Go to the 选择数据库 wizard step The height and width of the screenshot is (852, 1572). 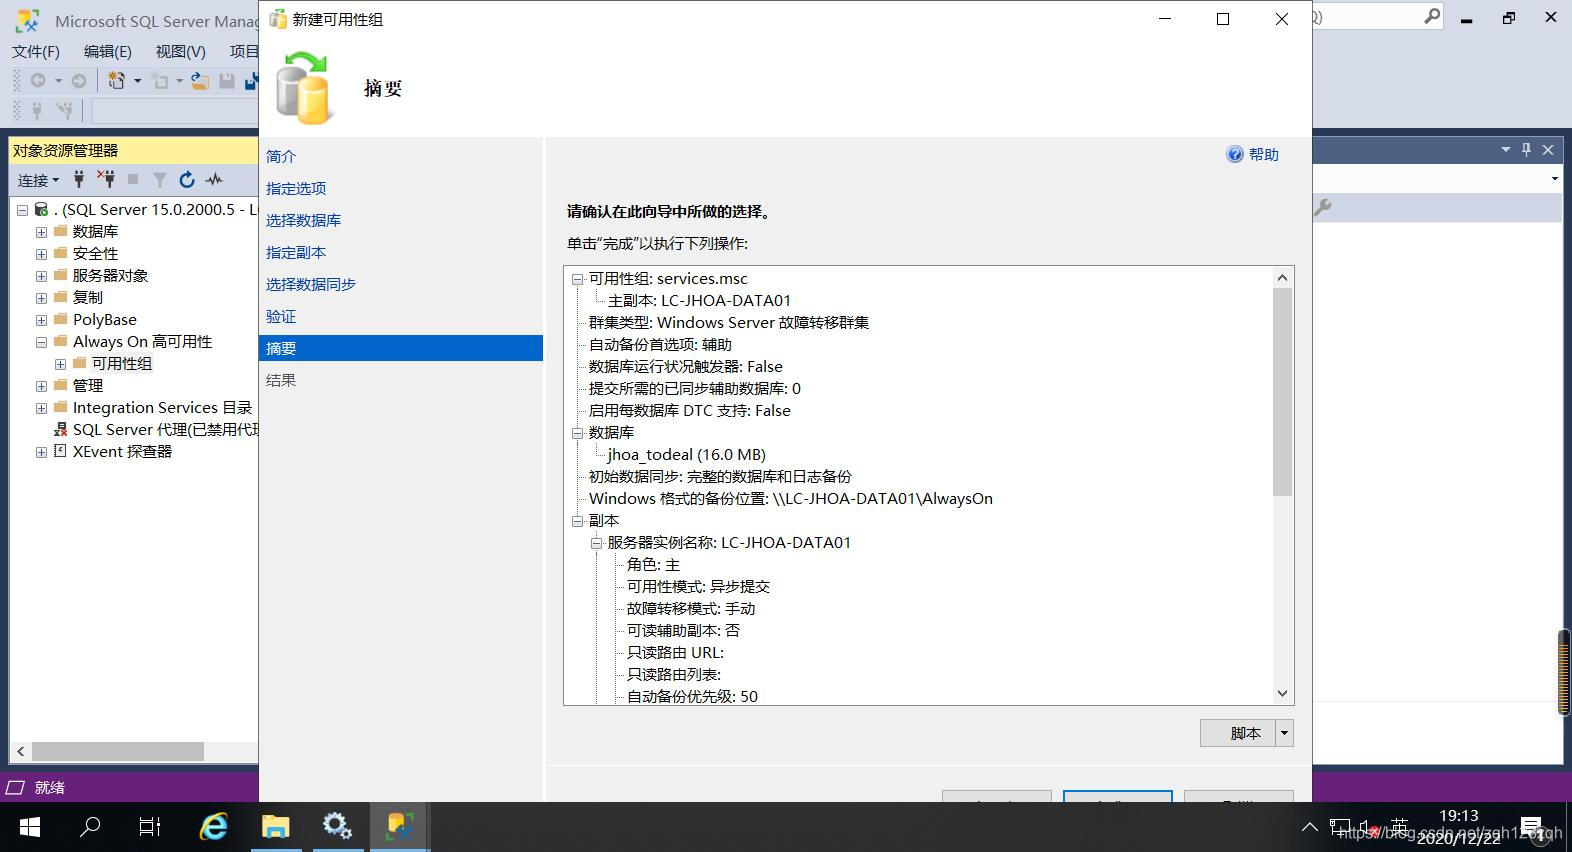(x=303, y=220)
